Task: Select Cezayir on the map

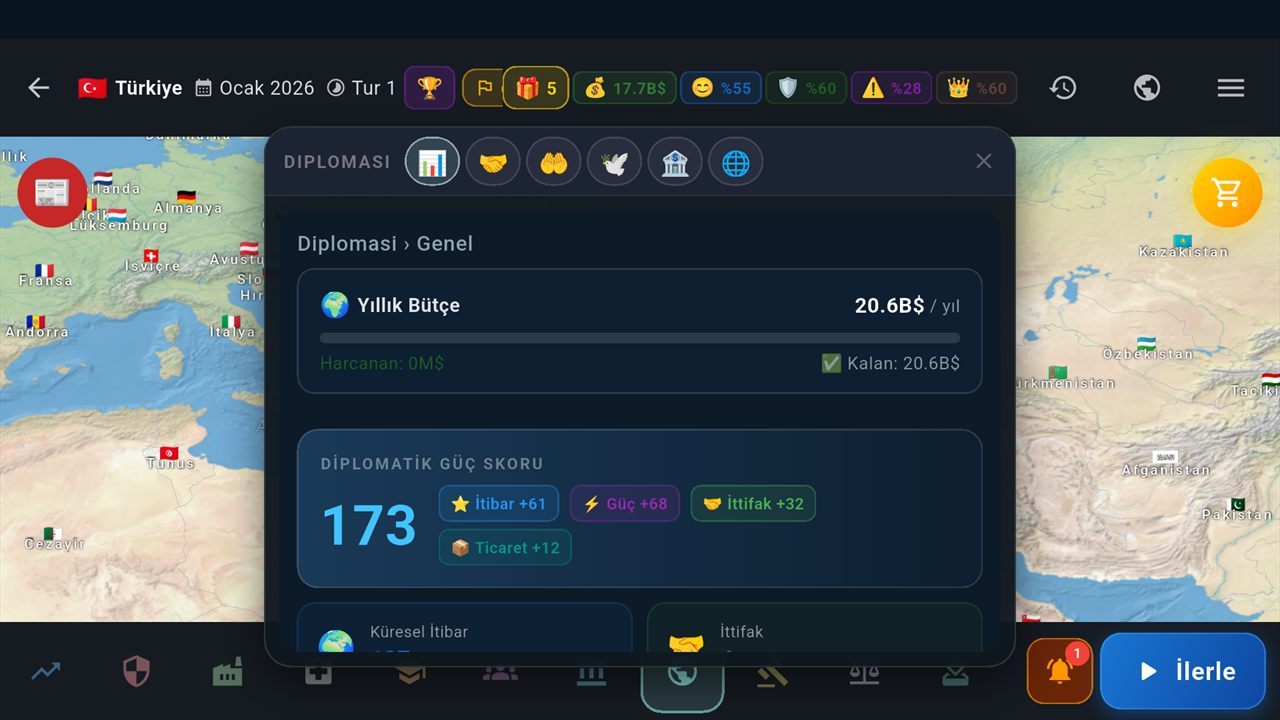Action: click(54, 539)
